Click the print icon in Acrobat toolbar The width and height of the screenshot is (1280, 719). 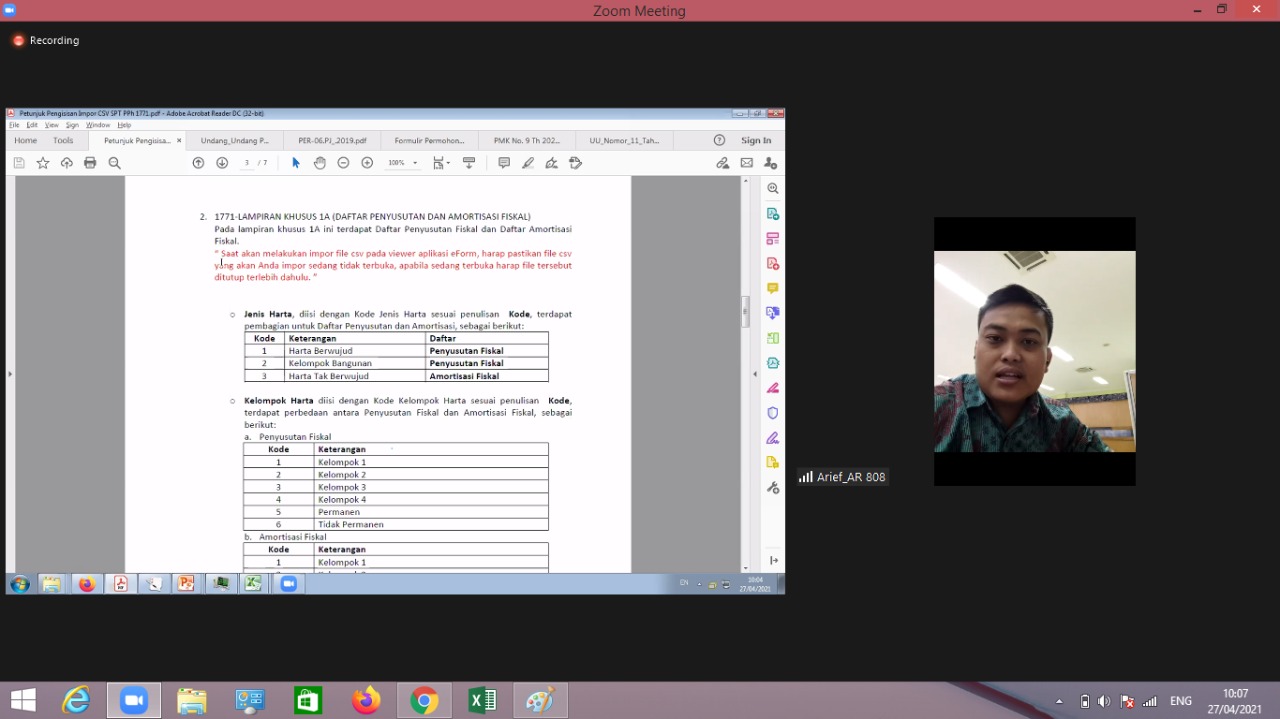90,163
